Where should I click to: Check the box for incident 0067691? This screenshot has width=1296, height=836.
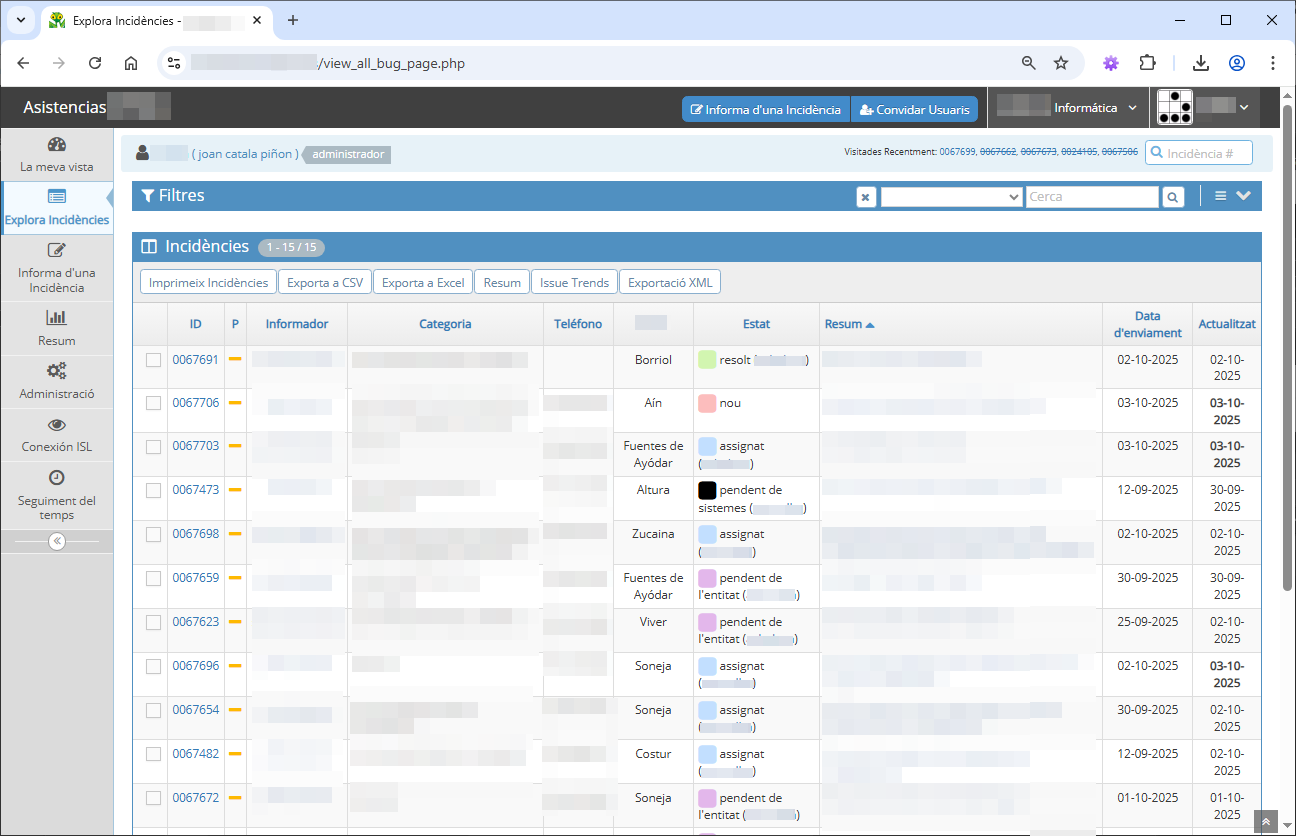coord(154,360)
